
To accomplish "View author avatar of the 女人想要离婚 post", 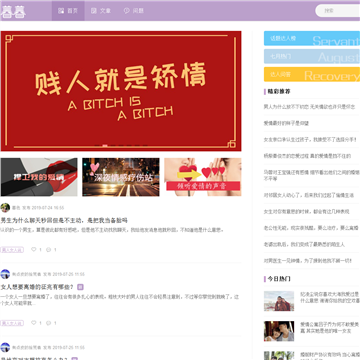I will 5,274.
